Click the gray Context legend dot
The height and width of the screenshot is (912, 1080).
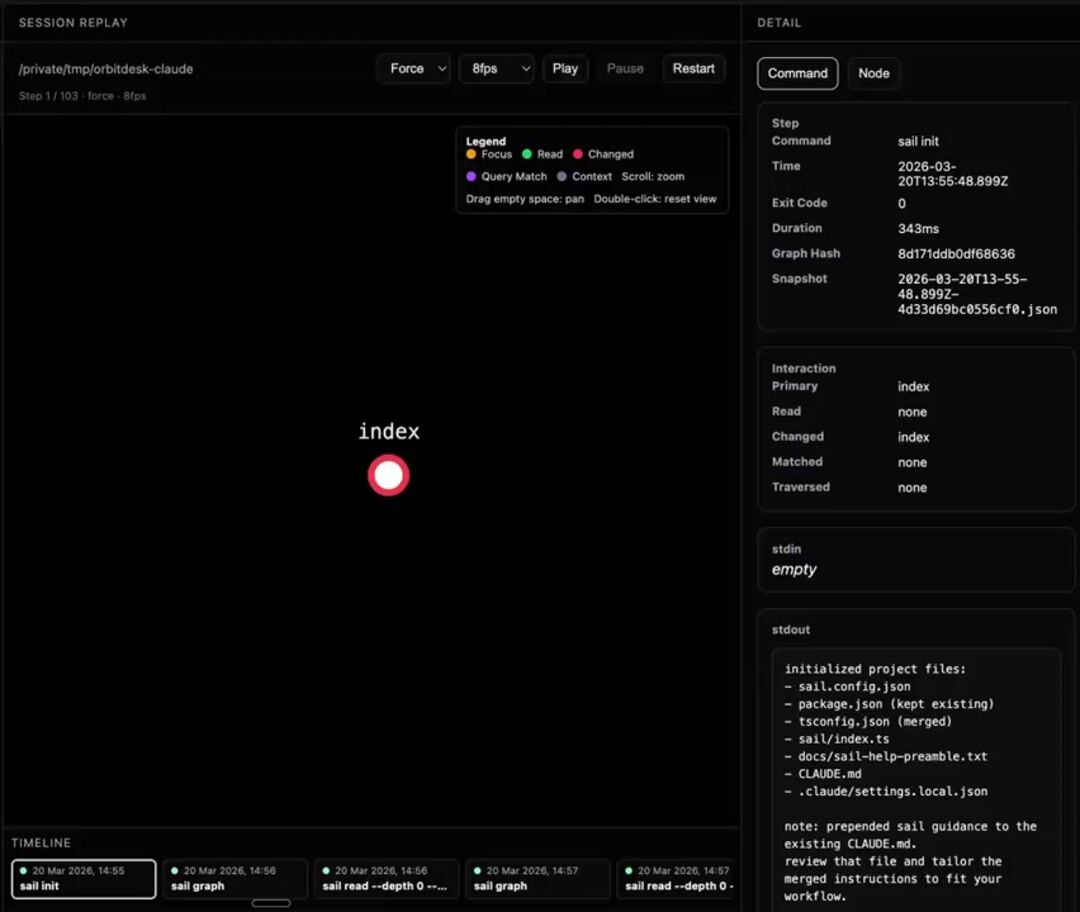pos(562,176)
